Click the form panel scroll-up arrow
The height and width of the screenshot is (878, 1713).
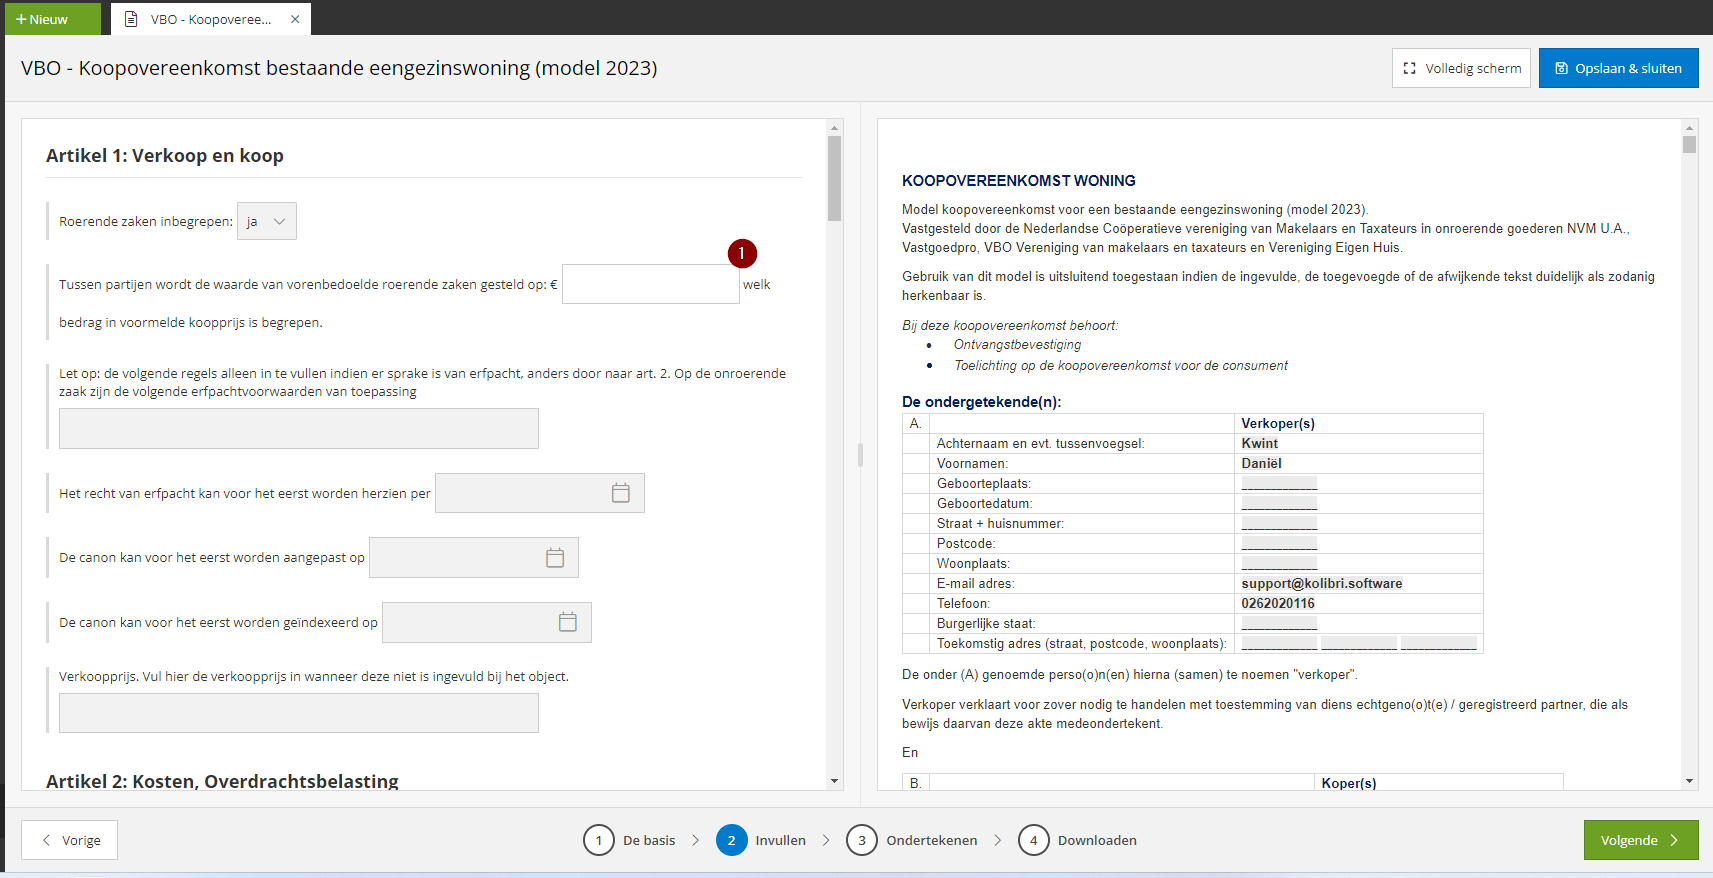click(834, 128)
